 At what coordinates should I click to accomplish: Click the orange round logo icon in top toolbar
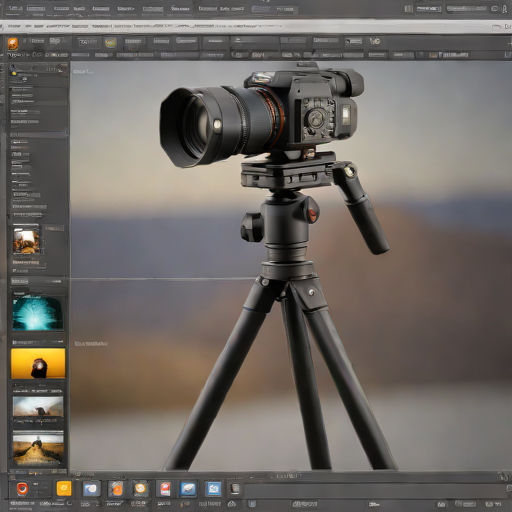click(13, 43)
